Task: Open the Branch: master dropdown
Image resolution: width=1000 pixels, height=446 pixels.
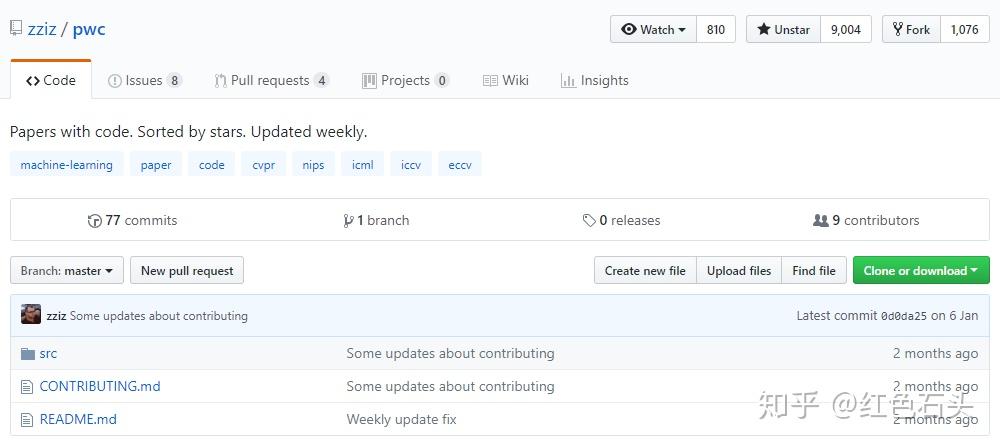Action: pos(67,271)
